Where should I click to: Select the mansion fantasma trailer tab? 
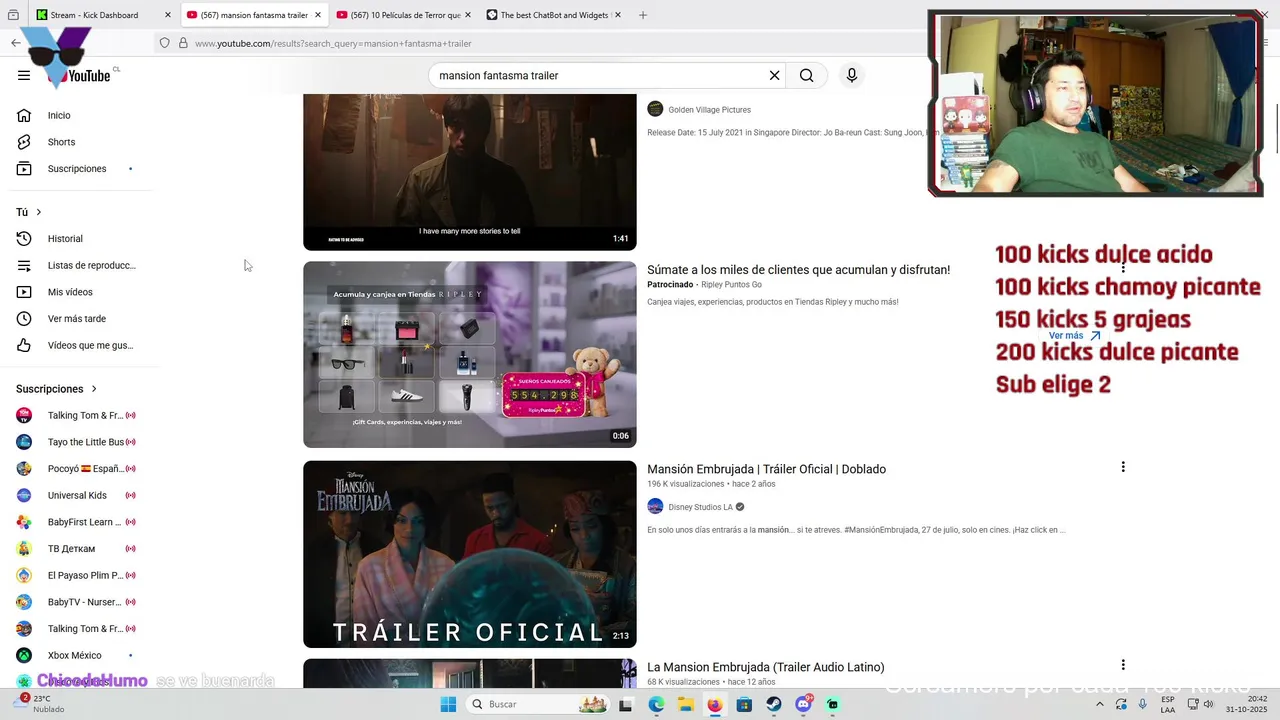(254, 15)
